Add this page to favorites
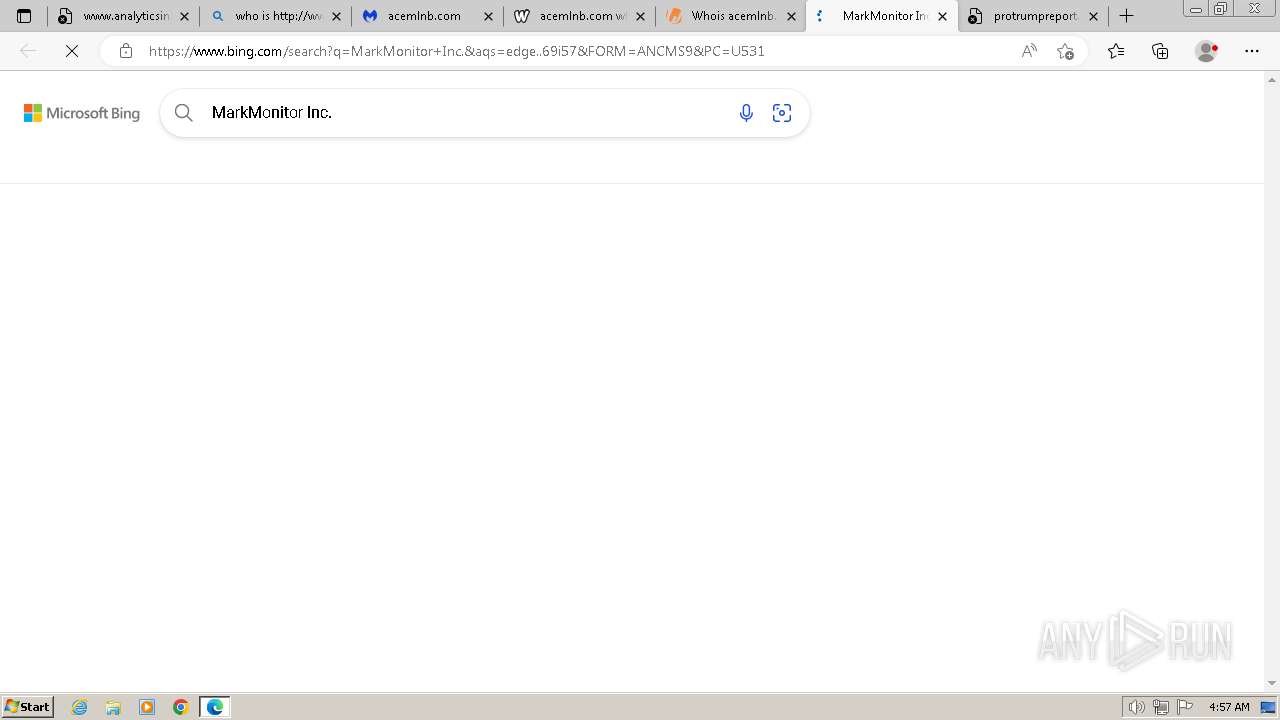Screen dimensions: 1280x720 1065,51
